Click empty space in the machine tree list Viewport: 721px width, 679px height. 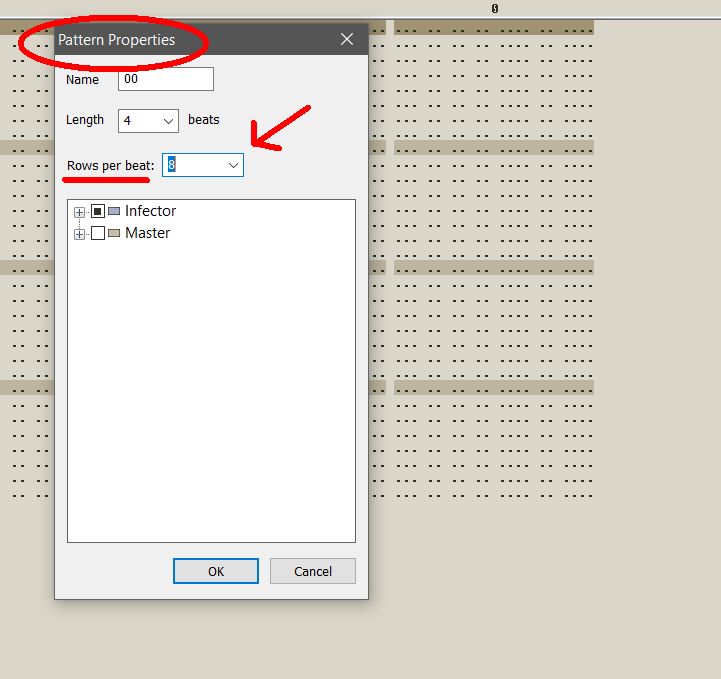point(210,400)
